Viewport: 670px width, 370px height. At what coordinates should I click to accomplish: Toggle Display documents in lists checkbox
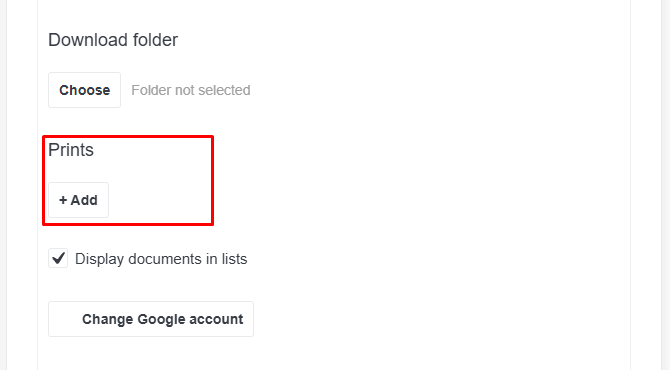point(58,258)
